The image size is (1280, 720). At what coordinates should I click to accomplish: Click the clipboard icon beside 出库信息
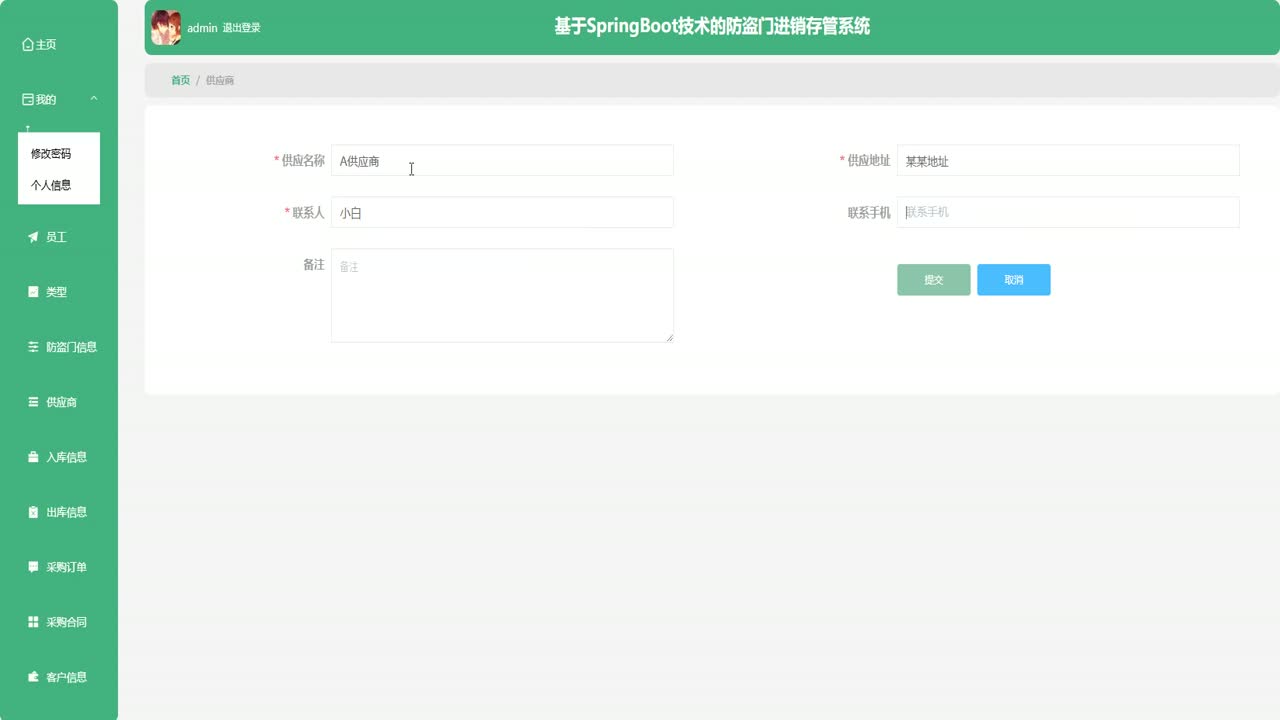[33, 512]
